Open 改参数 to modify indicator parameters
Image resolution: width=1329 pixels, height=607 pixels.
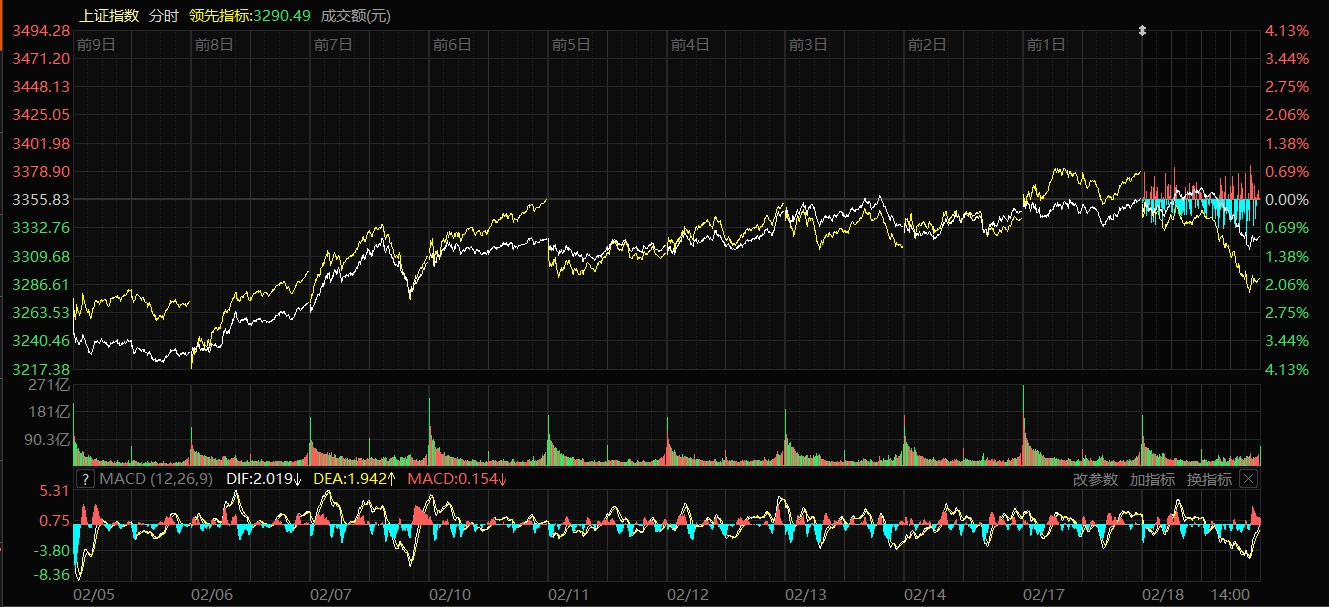pyautogui.click(x=1095, y=479)
